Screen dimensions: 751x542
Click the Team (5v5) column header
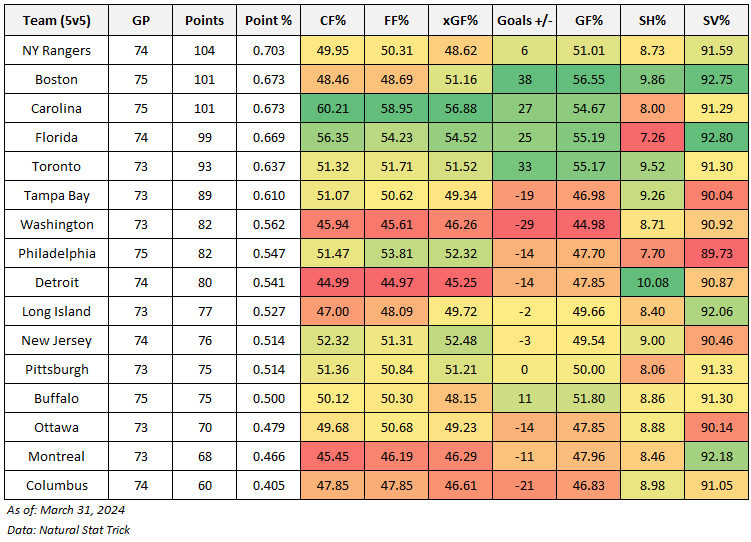coord(57,20)
